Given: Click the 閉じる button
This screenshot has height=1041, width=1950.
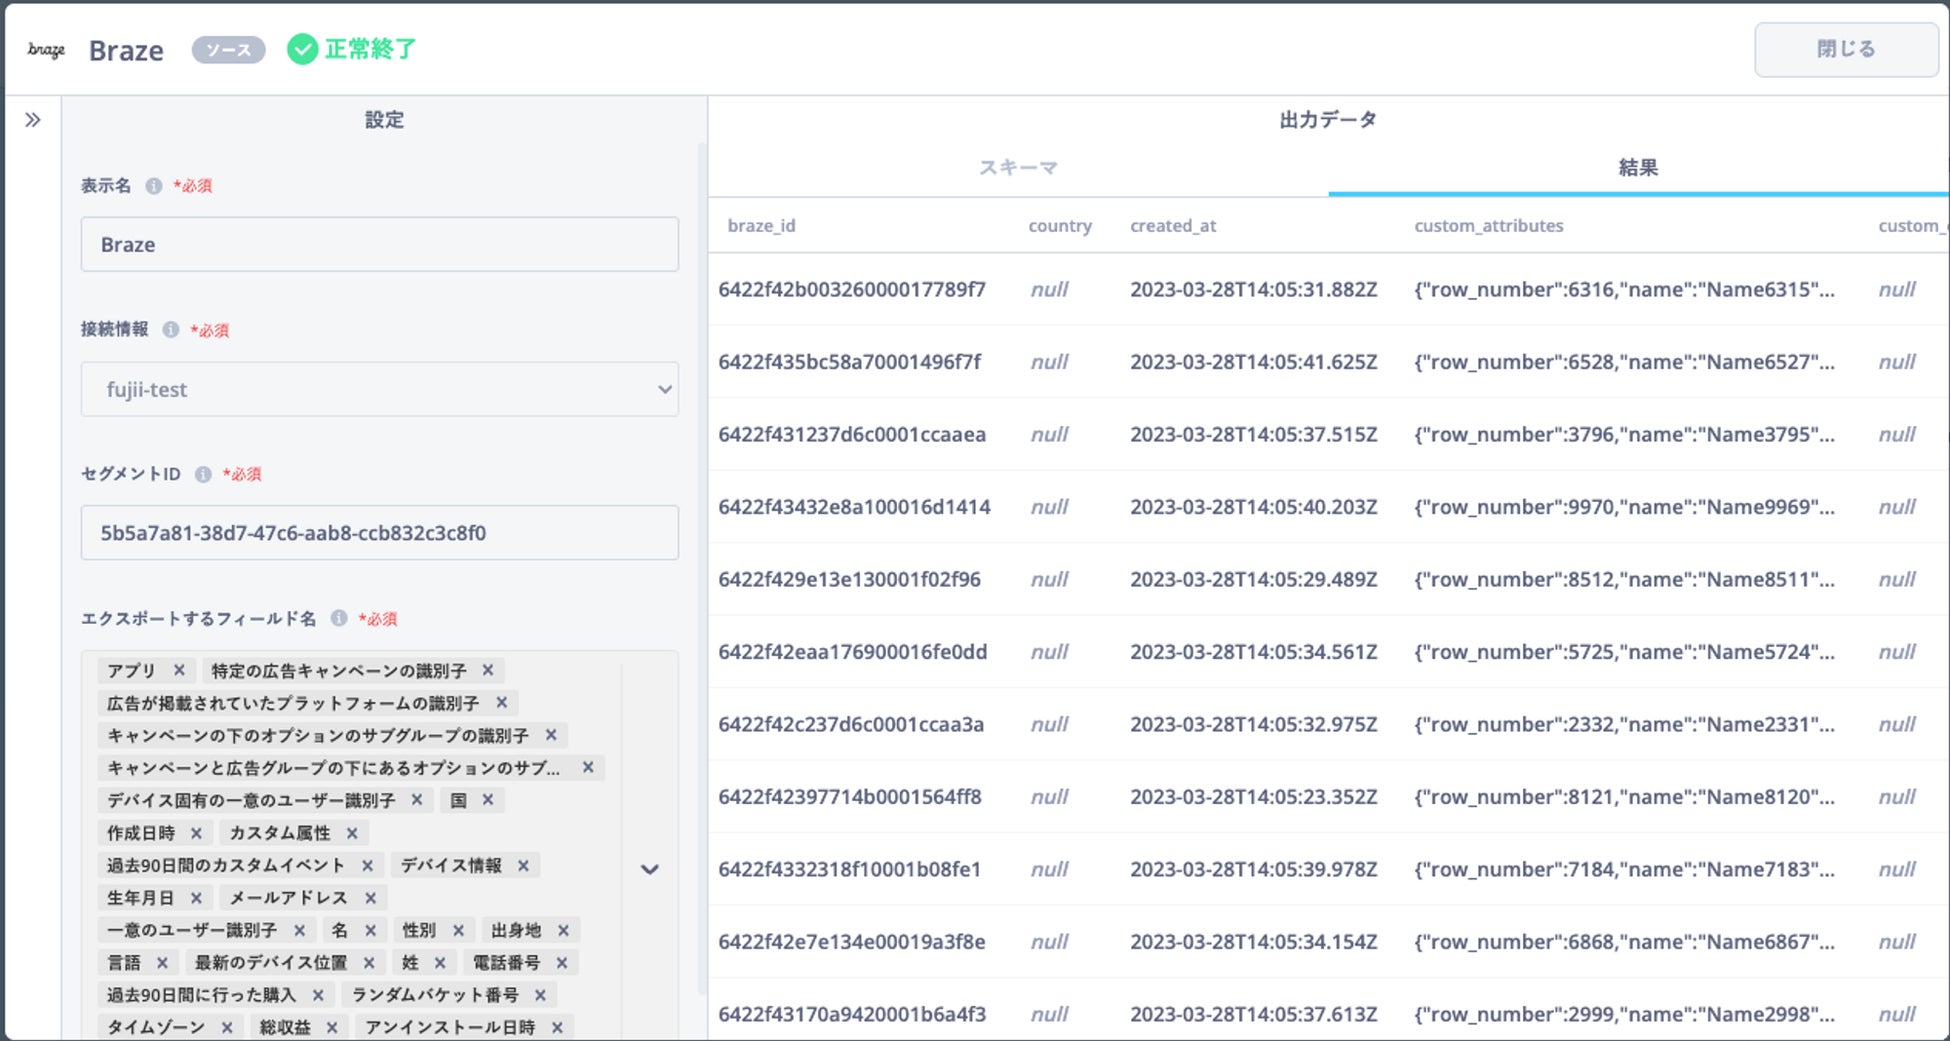Looking at the screenshot, I should click(1846, 49).
